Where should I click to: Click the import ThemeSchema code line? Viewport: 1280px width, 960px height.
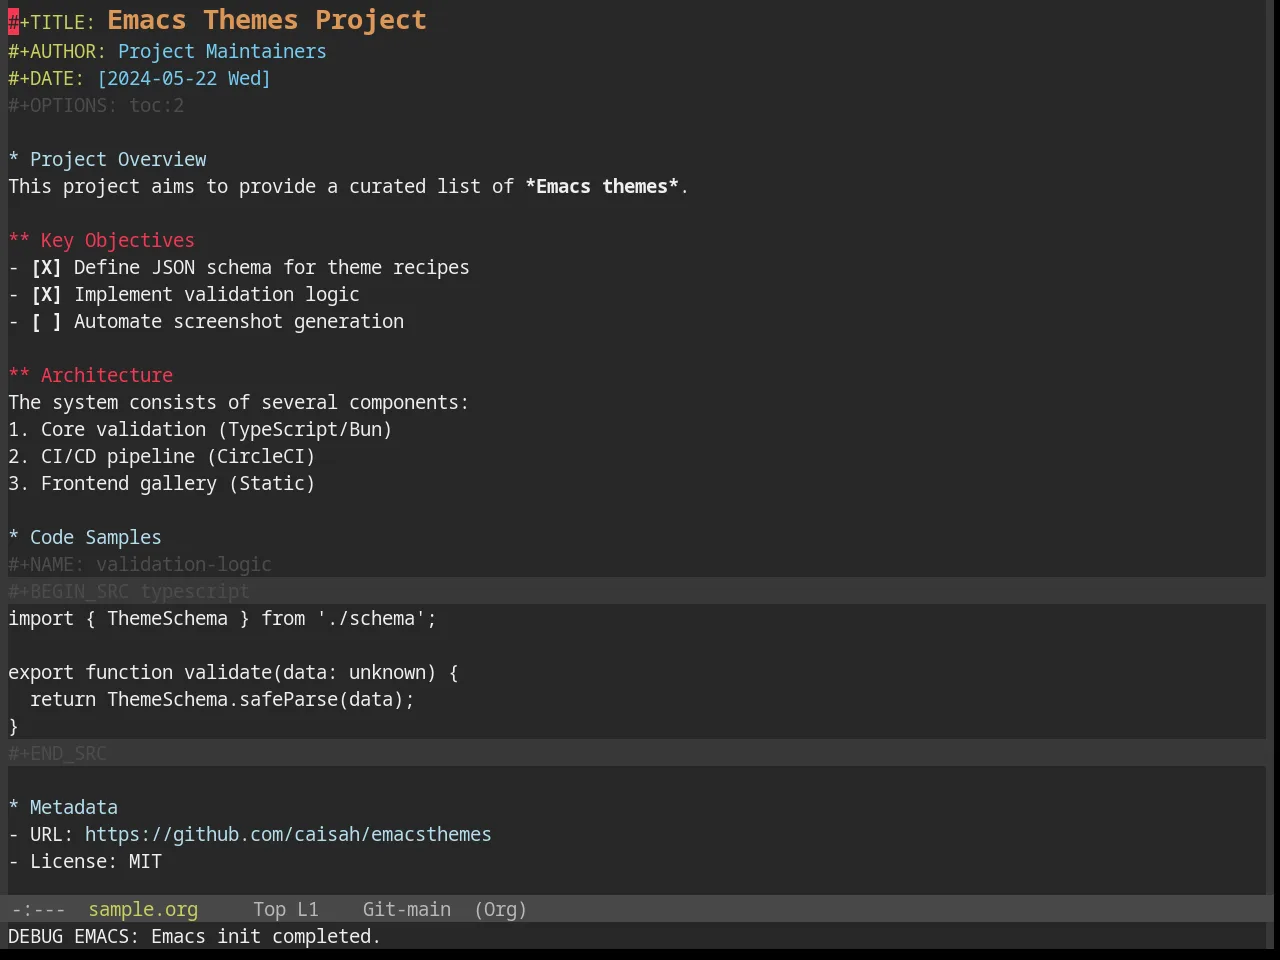click(222, 619)
